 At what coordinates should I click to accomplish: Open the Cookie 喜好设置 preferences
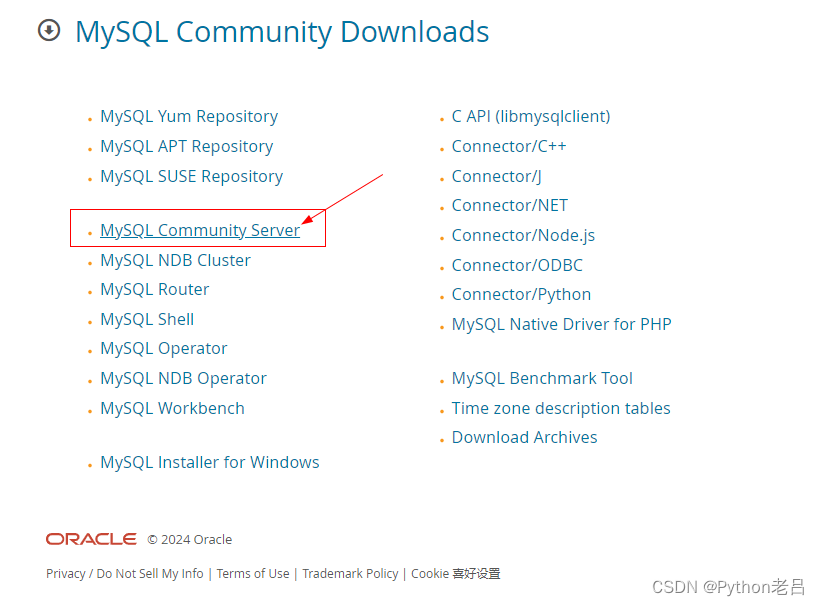456,573
